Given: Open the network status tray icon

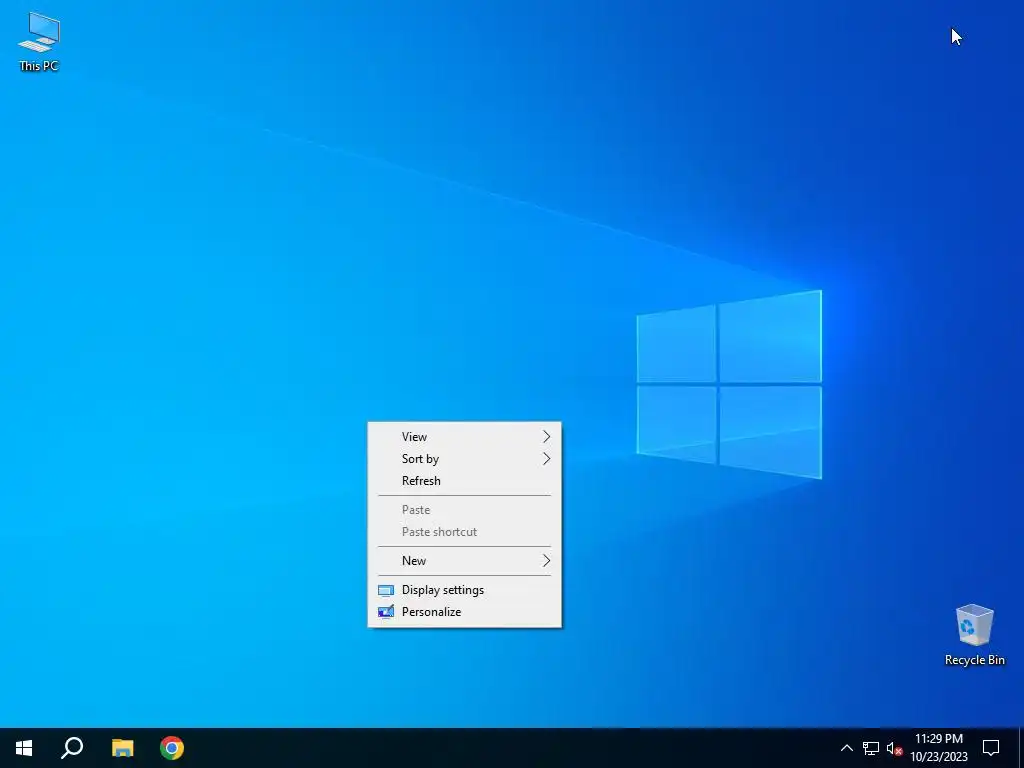Looking at the screenshot, I should 871,748.
